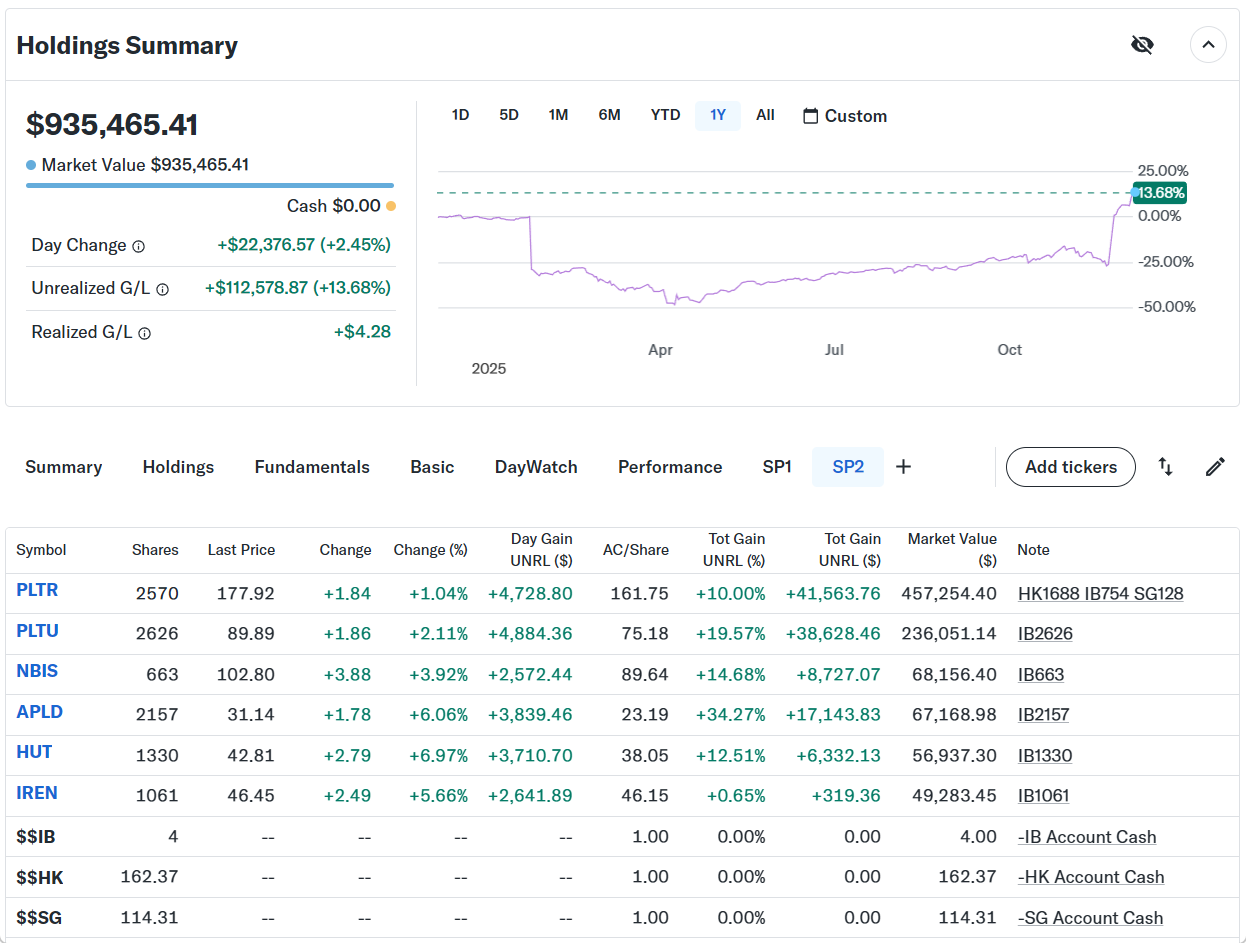This screenshot has width=1246, height=943.
Task: Click the 13.68% chart endpoint marker
Action: coord(1136,192)
